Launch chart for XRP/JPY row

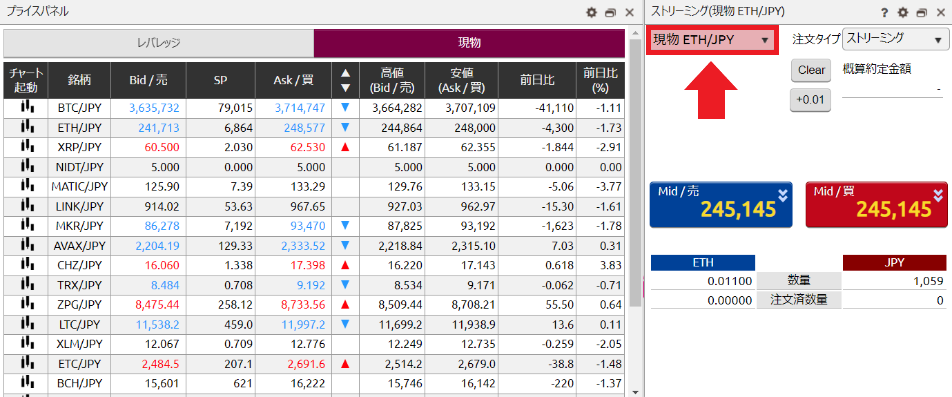coord(26,146)
